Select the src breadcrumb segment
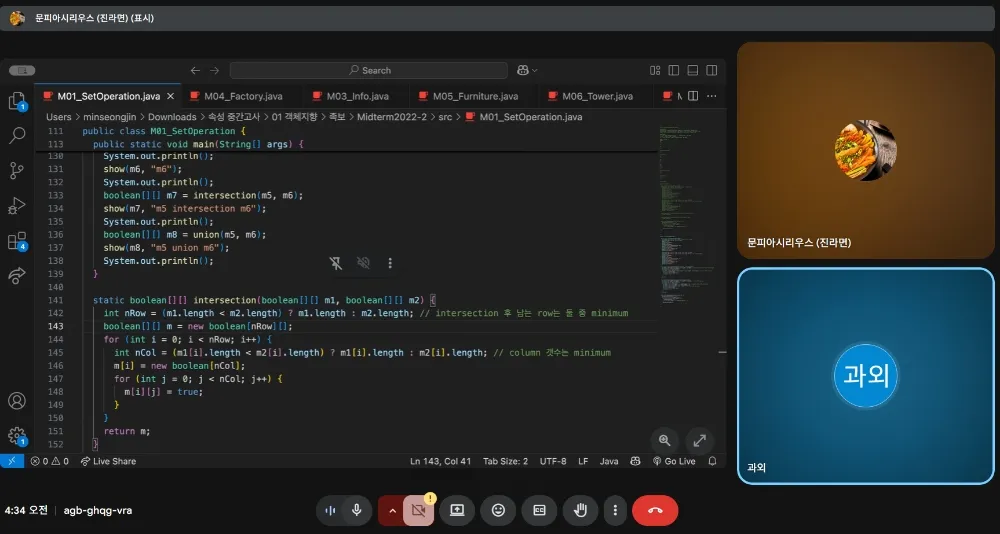 point(445,117)
